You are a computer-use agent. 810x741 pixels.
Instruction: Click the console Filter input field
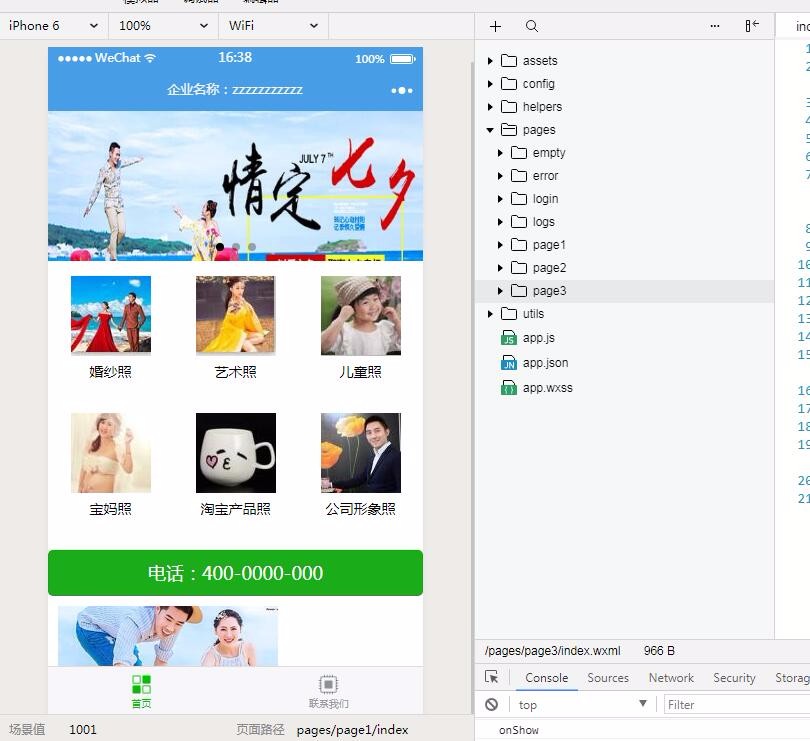pyautogui.click(x=720, y=704)
